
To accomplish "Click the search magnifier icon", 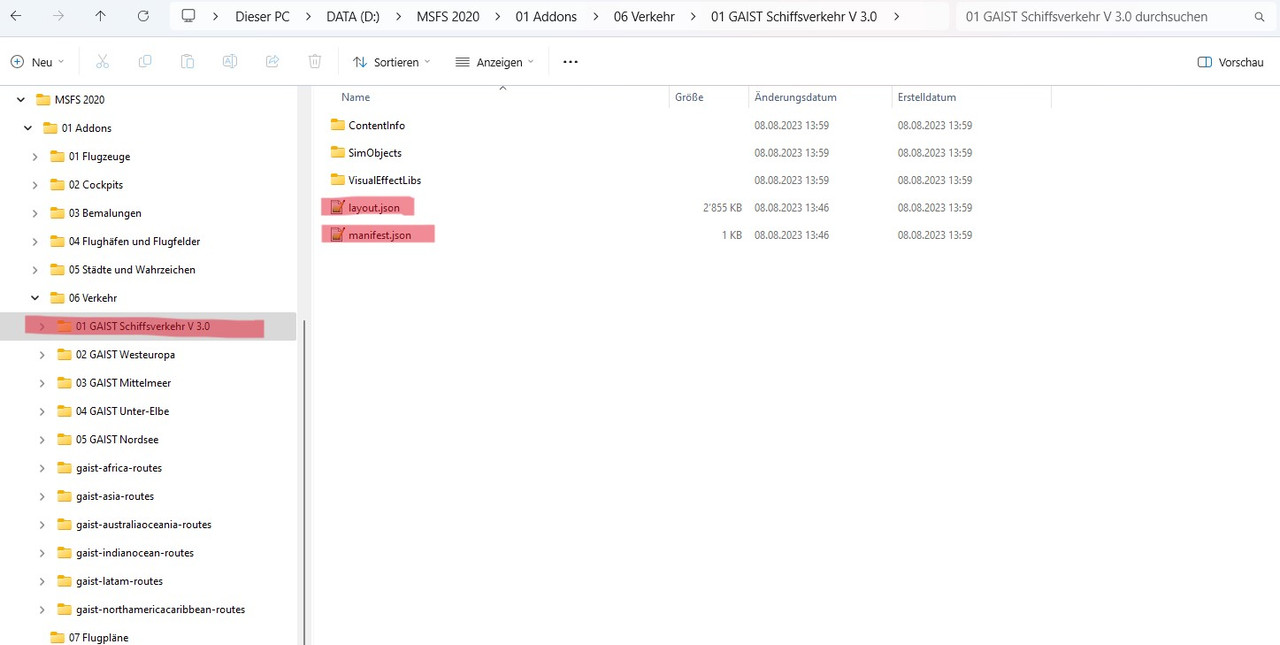I will [x=1259, y=17].
